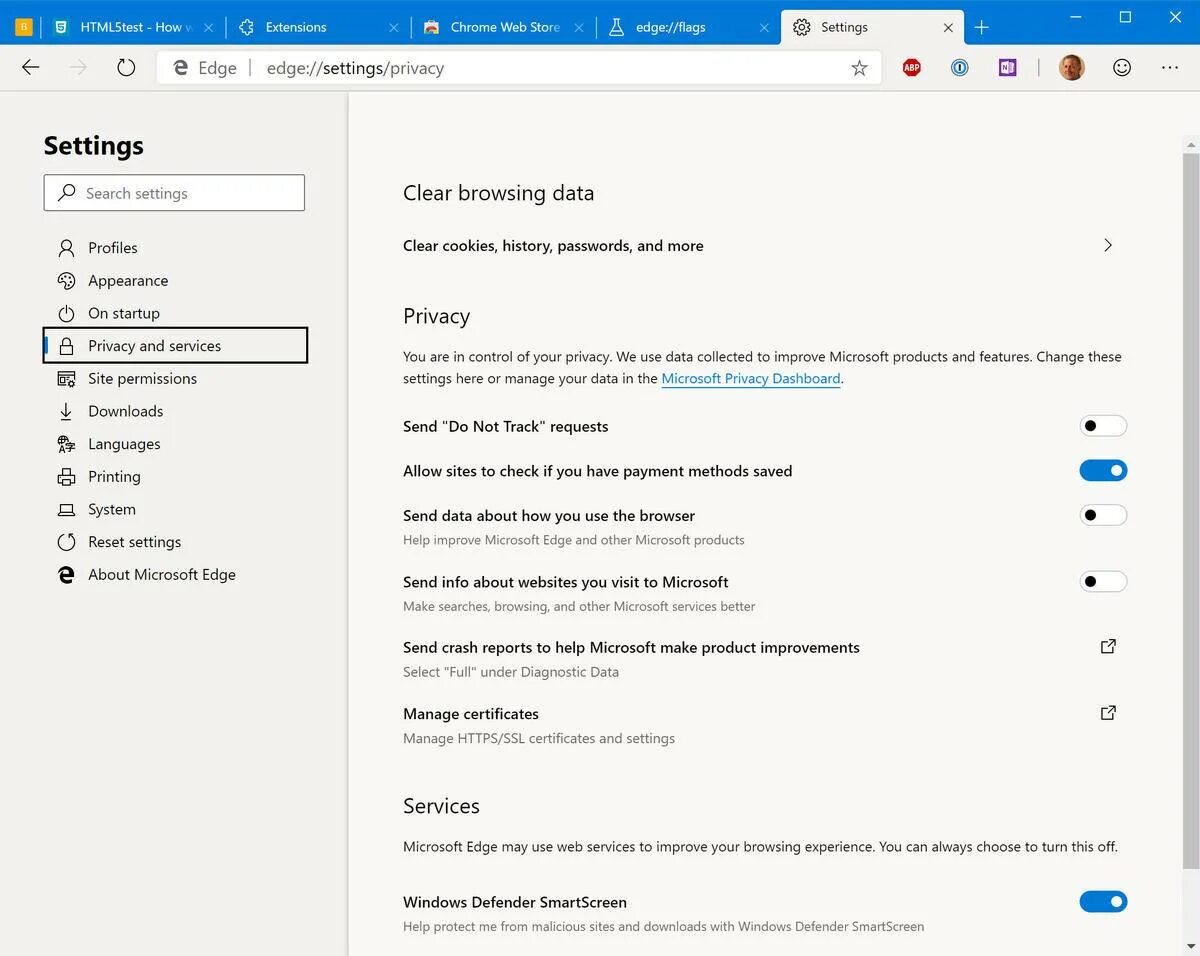Open the Settings and more ellipsis menu
Screen dimensions: 1200x956
(1170, 68)
